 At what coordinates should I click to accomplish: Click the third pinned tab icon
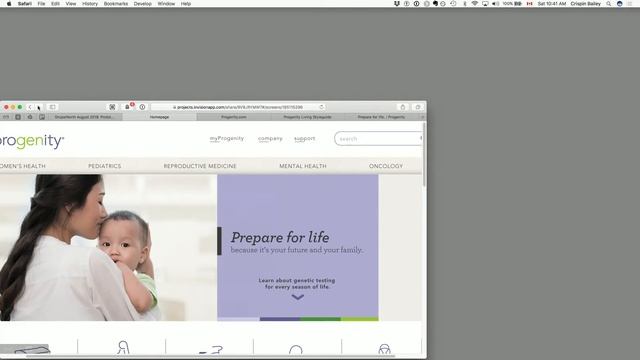pyautogui.click(x=30, y=117)
